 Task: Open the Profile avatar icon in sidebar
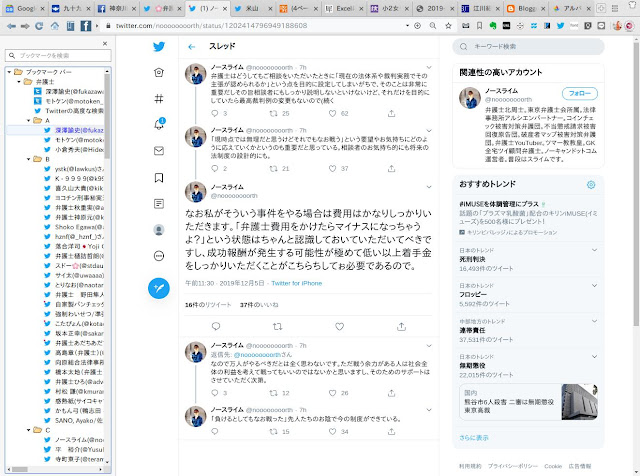pos(159,230)
